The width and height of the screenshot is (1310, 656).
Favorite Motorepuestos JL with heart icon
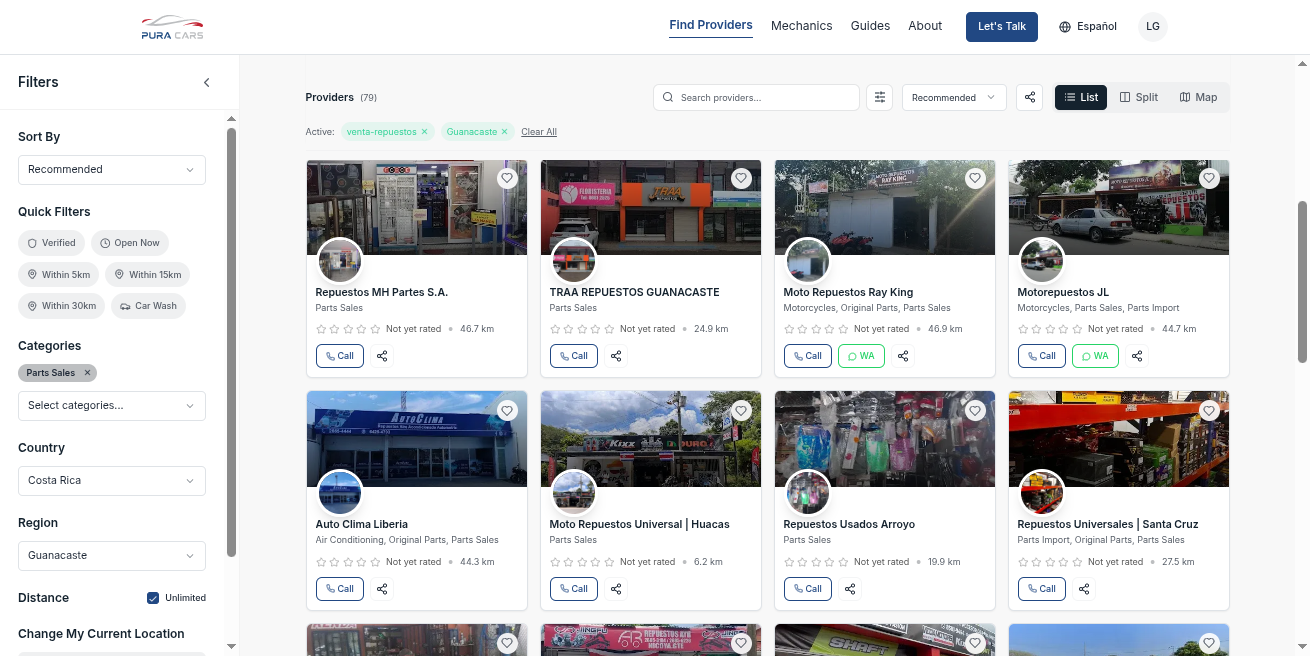1209,178
